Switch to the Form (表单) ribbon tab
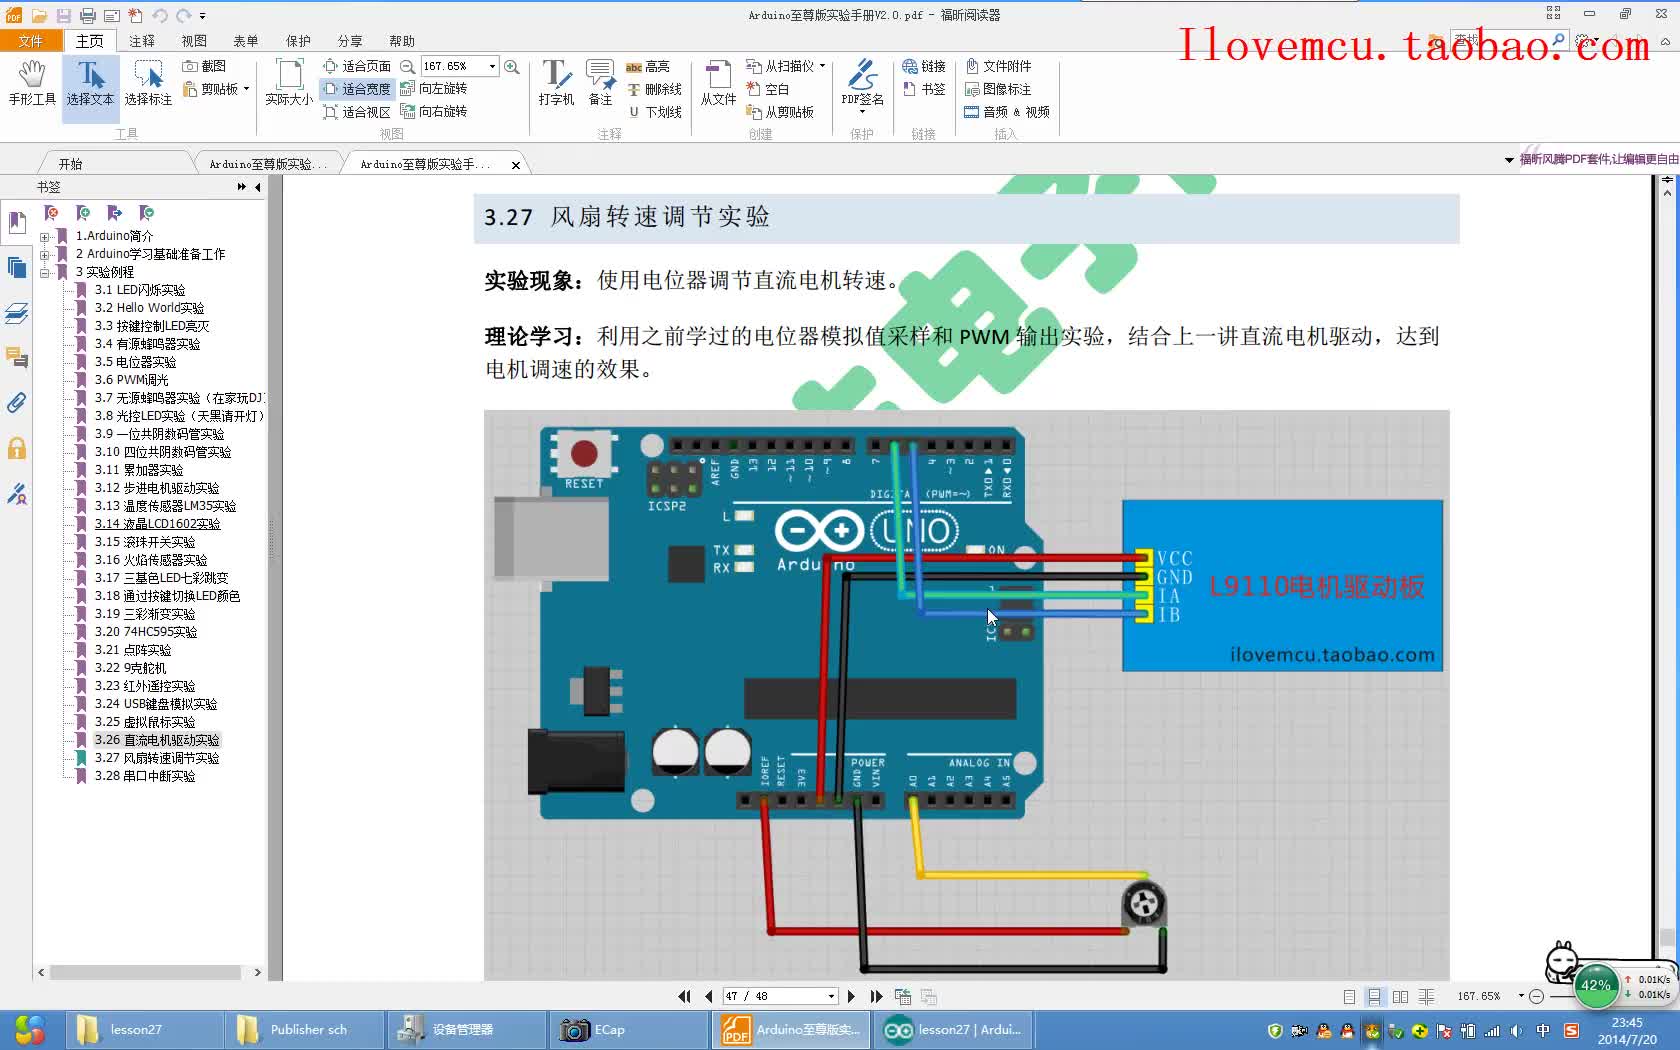The image size is (1680, 1050). [x=246, y=41]
